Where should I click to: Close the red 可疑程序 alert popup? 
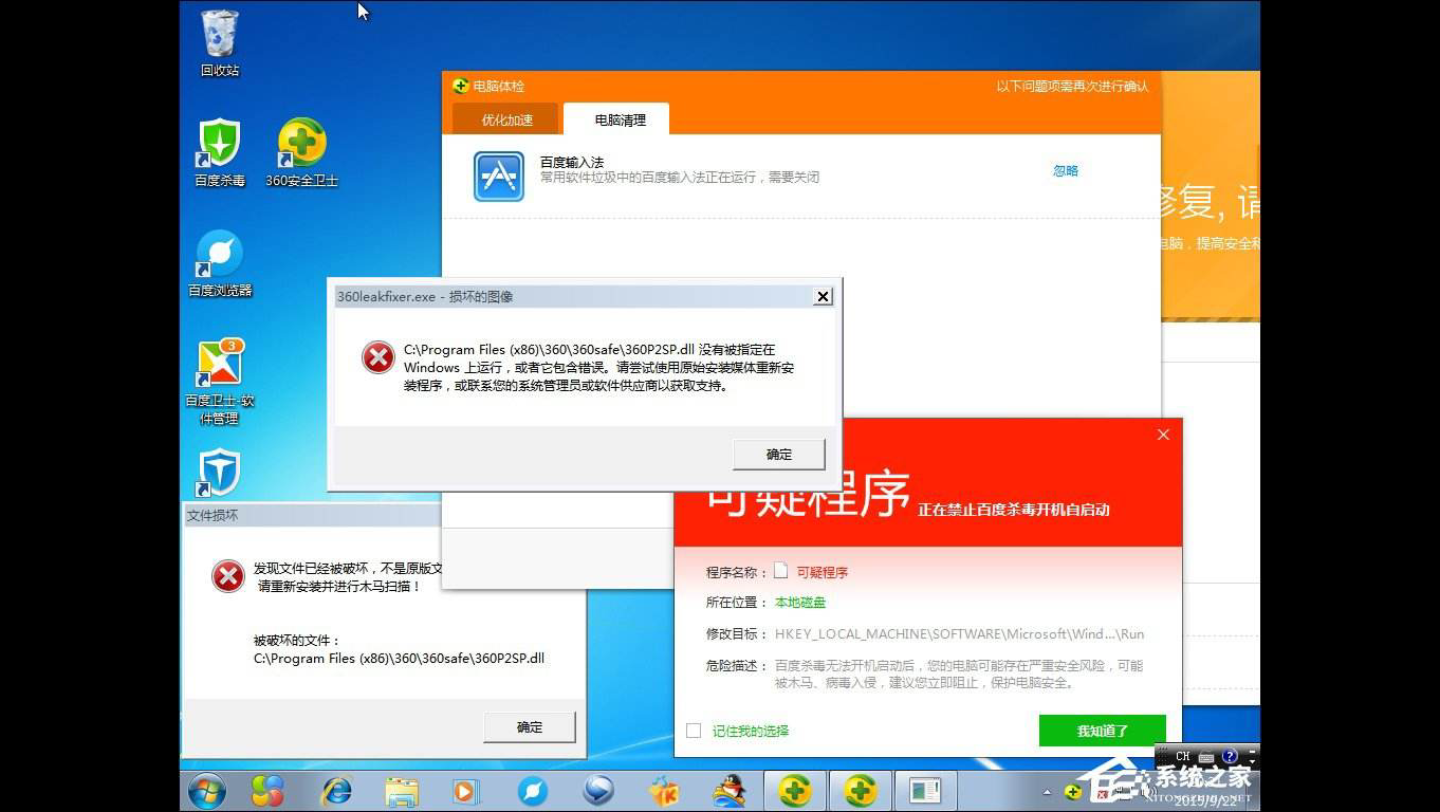[1163, 434]
